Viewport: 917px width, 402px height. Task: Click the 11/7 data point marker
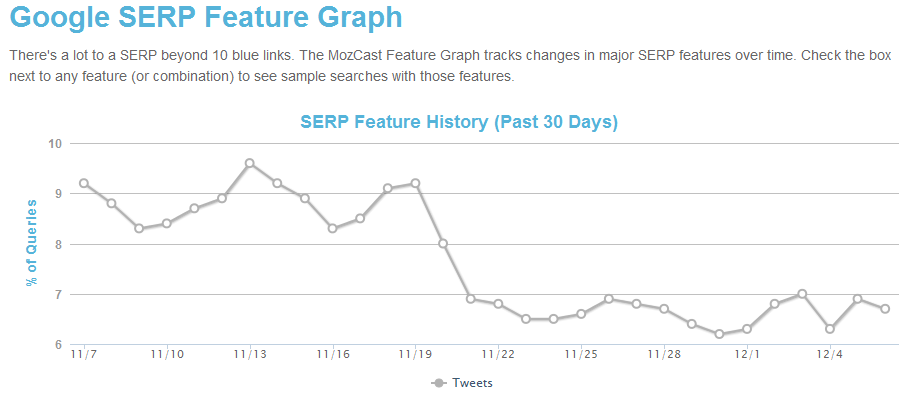tap(84, 183)
